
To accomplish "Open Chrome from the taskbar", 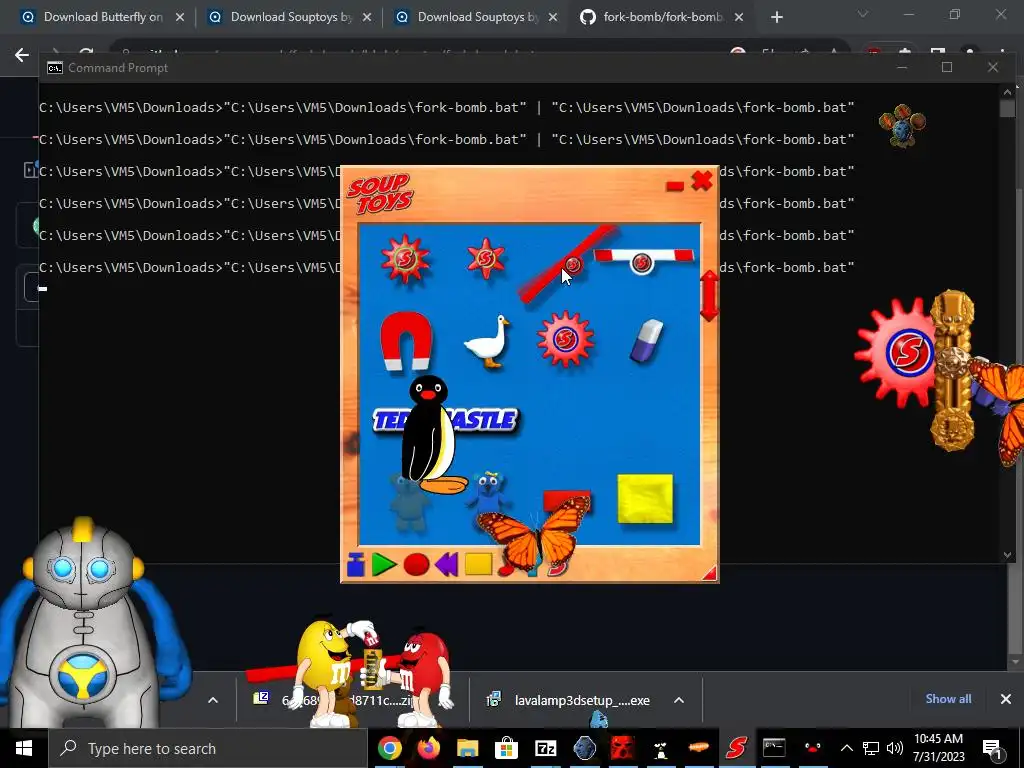I will click(389, 748).
